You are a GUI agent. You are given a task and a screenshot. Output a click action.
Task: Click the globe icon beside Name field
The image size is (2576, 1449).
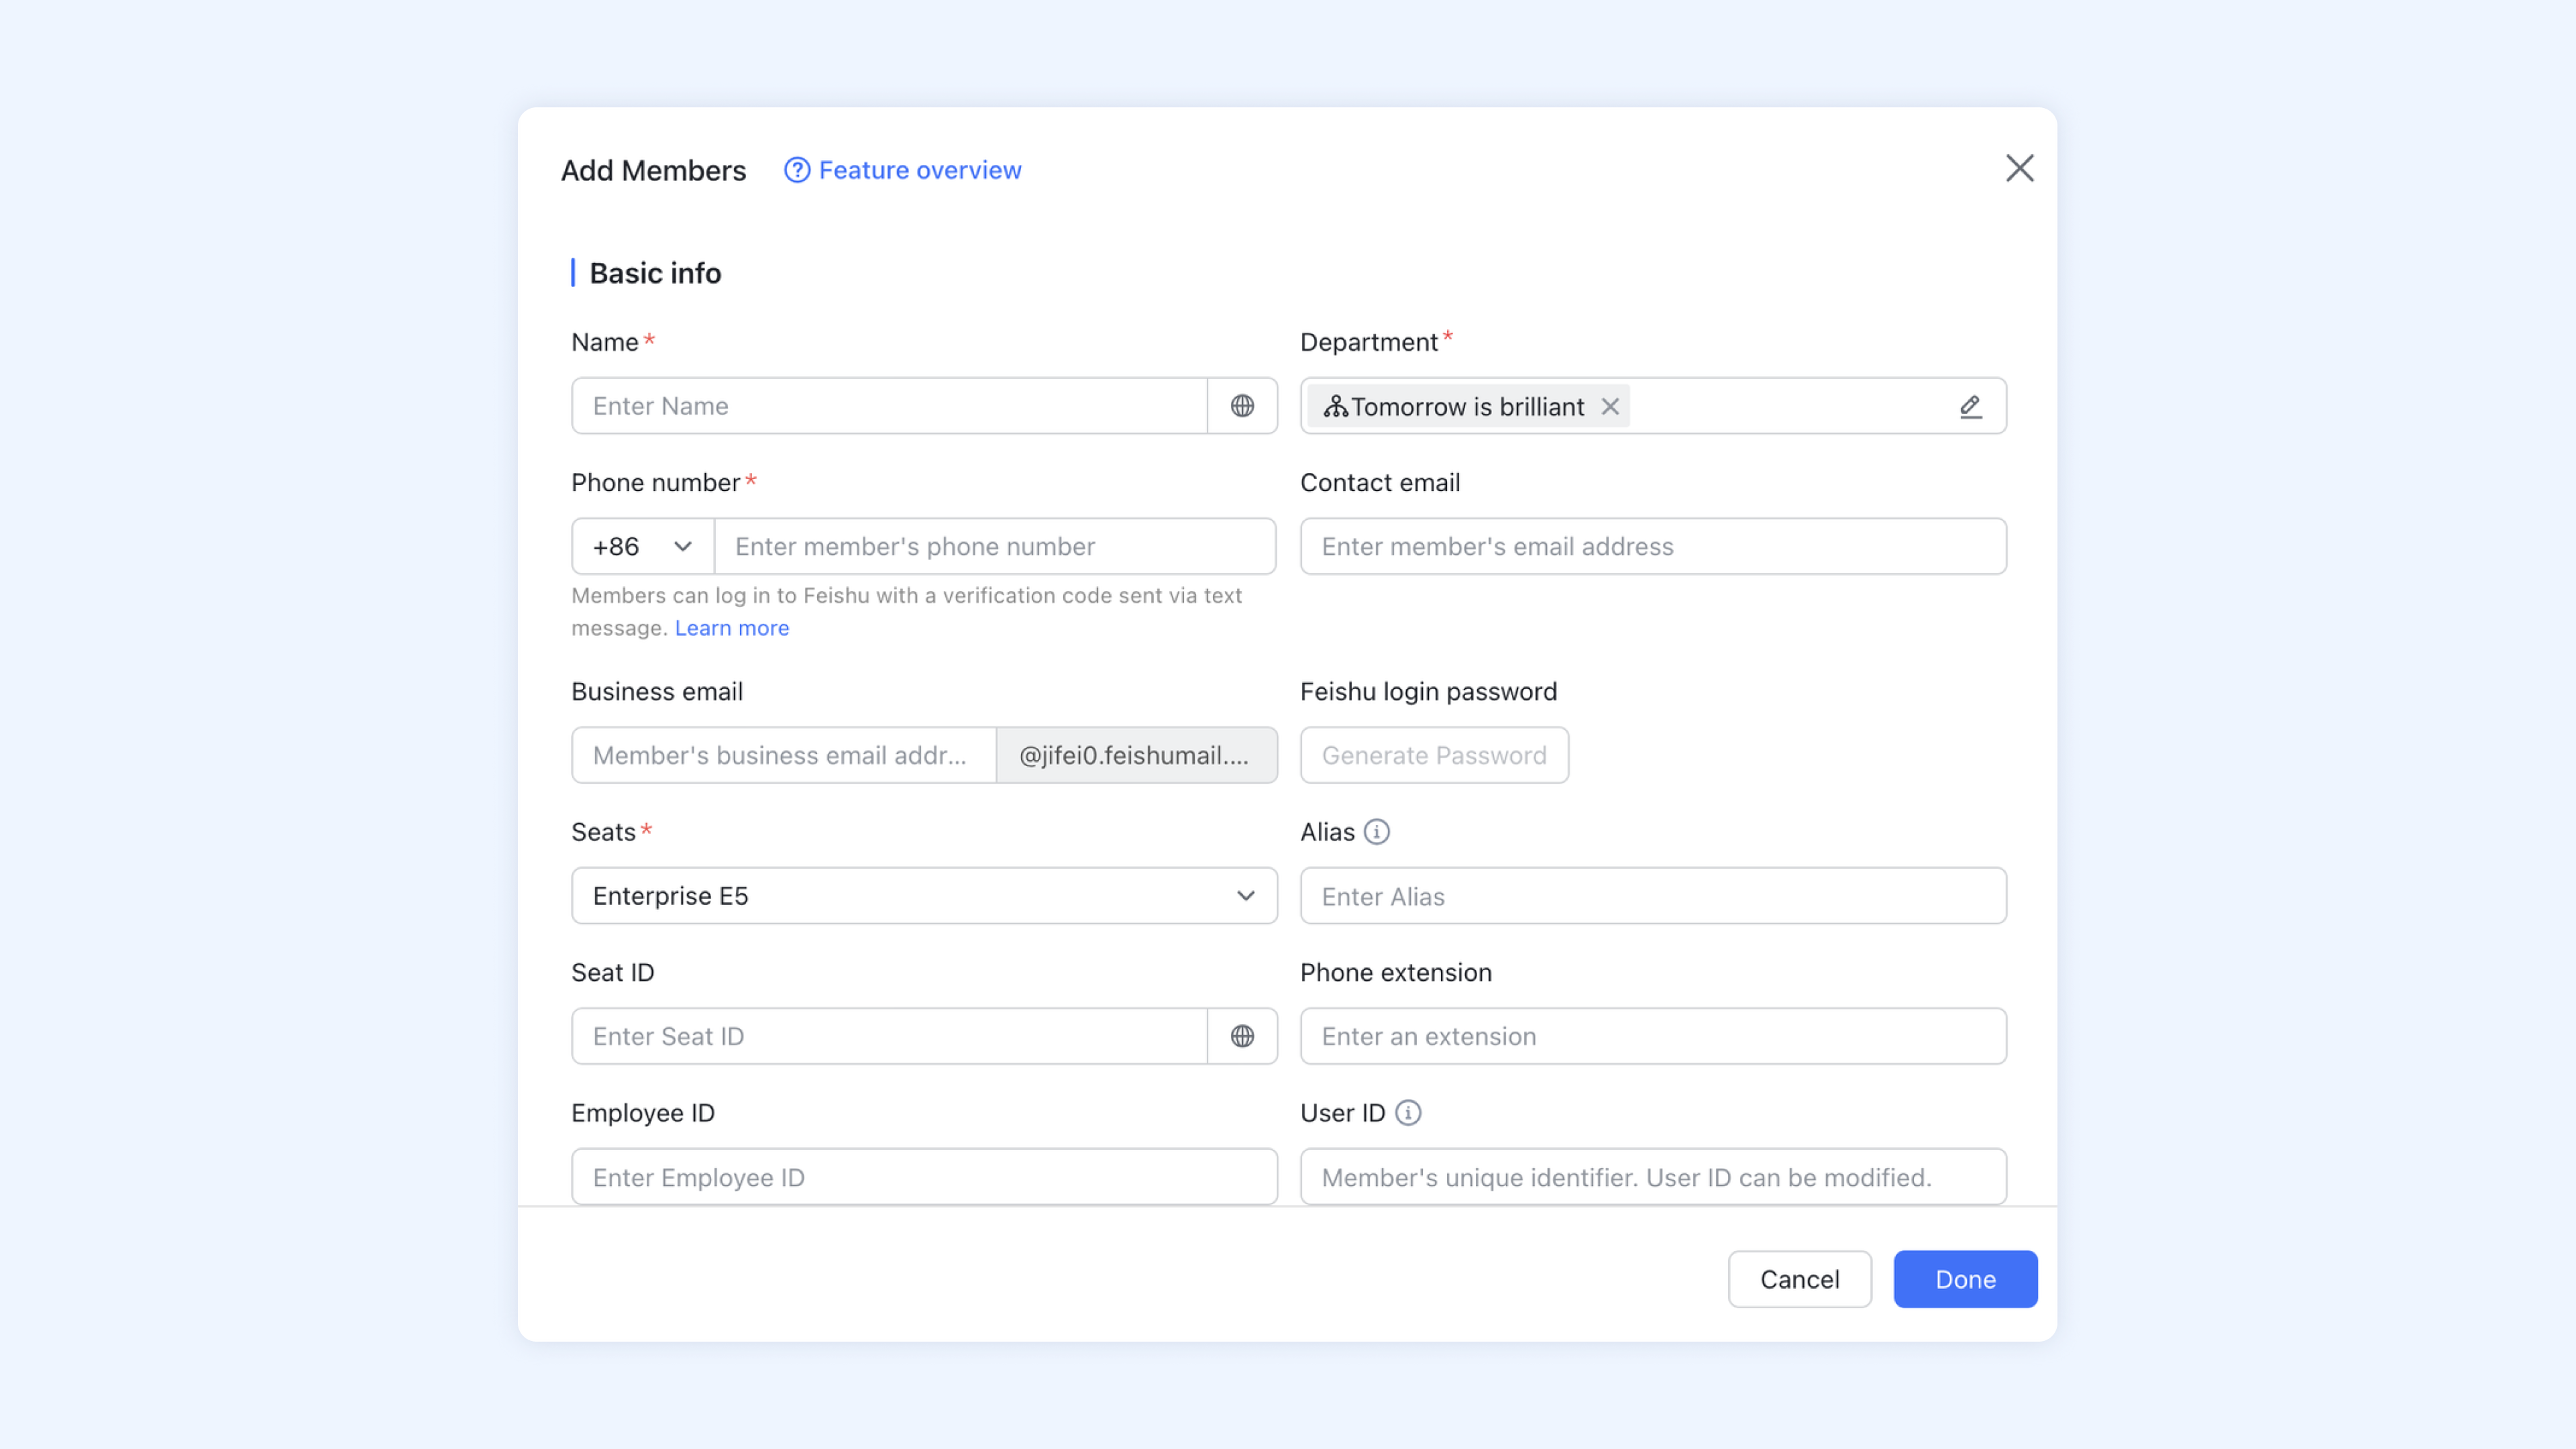[x=1242, y=406]
